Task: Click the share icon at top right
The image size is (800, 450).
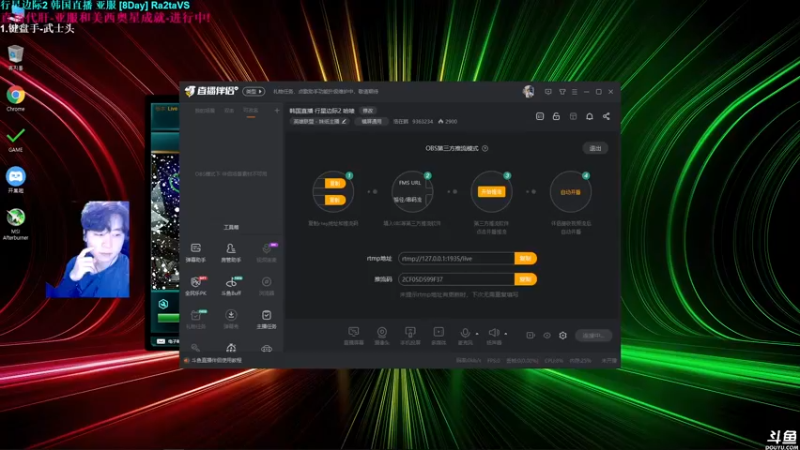Action: [x=606, y=116]
